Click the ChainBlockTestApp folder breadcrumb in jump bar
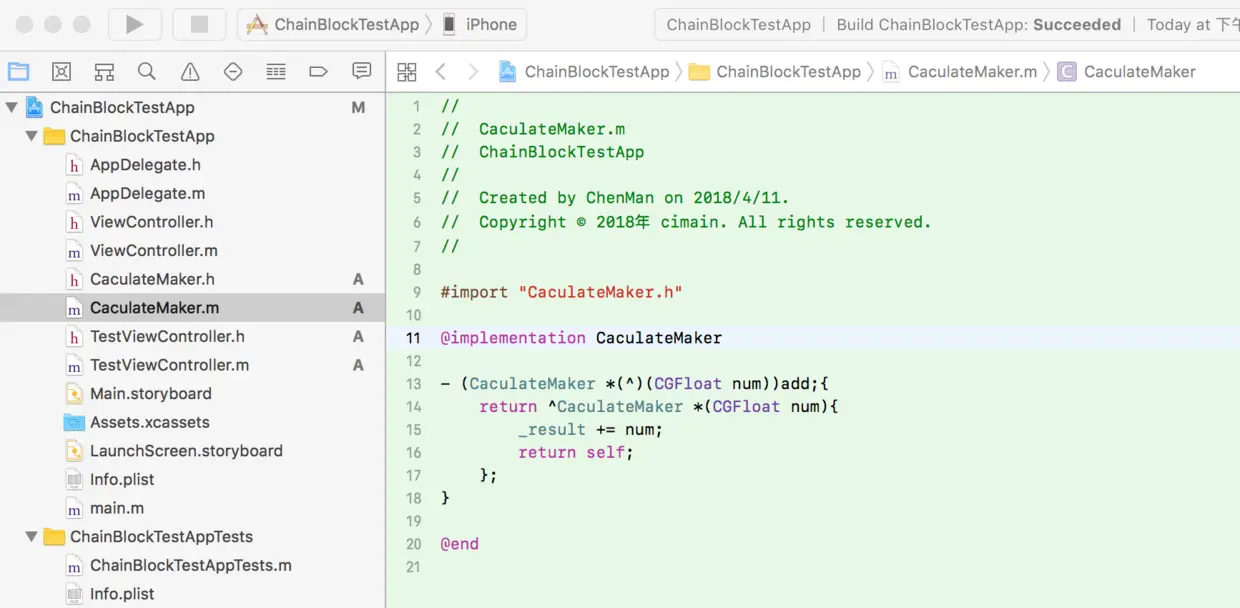Image resolution: width=1240 pixels, height=608 pixels. 776,72
